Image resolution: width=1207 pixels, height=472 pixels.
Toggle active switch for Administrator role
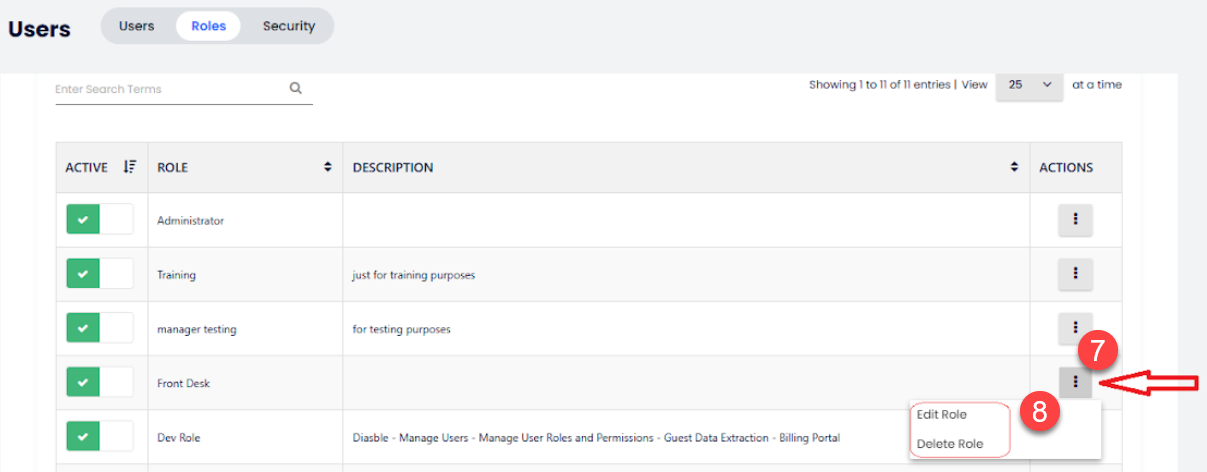(x=99, y=220)
